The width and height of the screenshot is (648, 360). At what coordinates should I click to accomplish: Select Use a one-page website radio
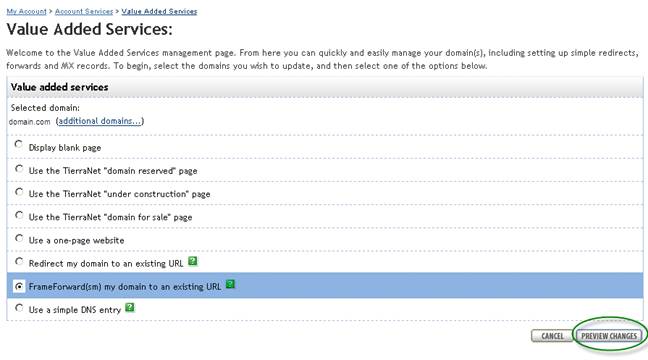pyautogui.click(x=19, y=238)
